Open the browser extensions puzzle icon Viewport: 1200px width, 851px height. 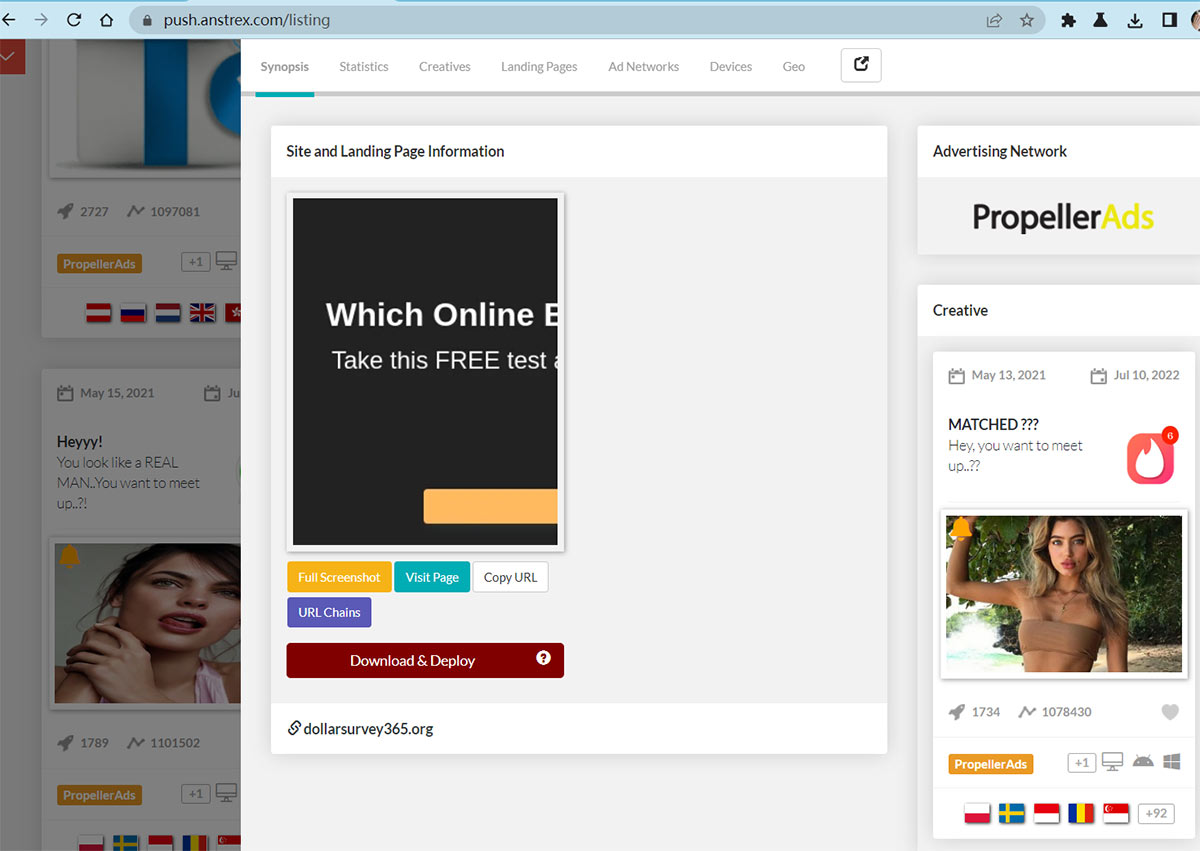[1068, 19]
